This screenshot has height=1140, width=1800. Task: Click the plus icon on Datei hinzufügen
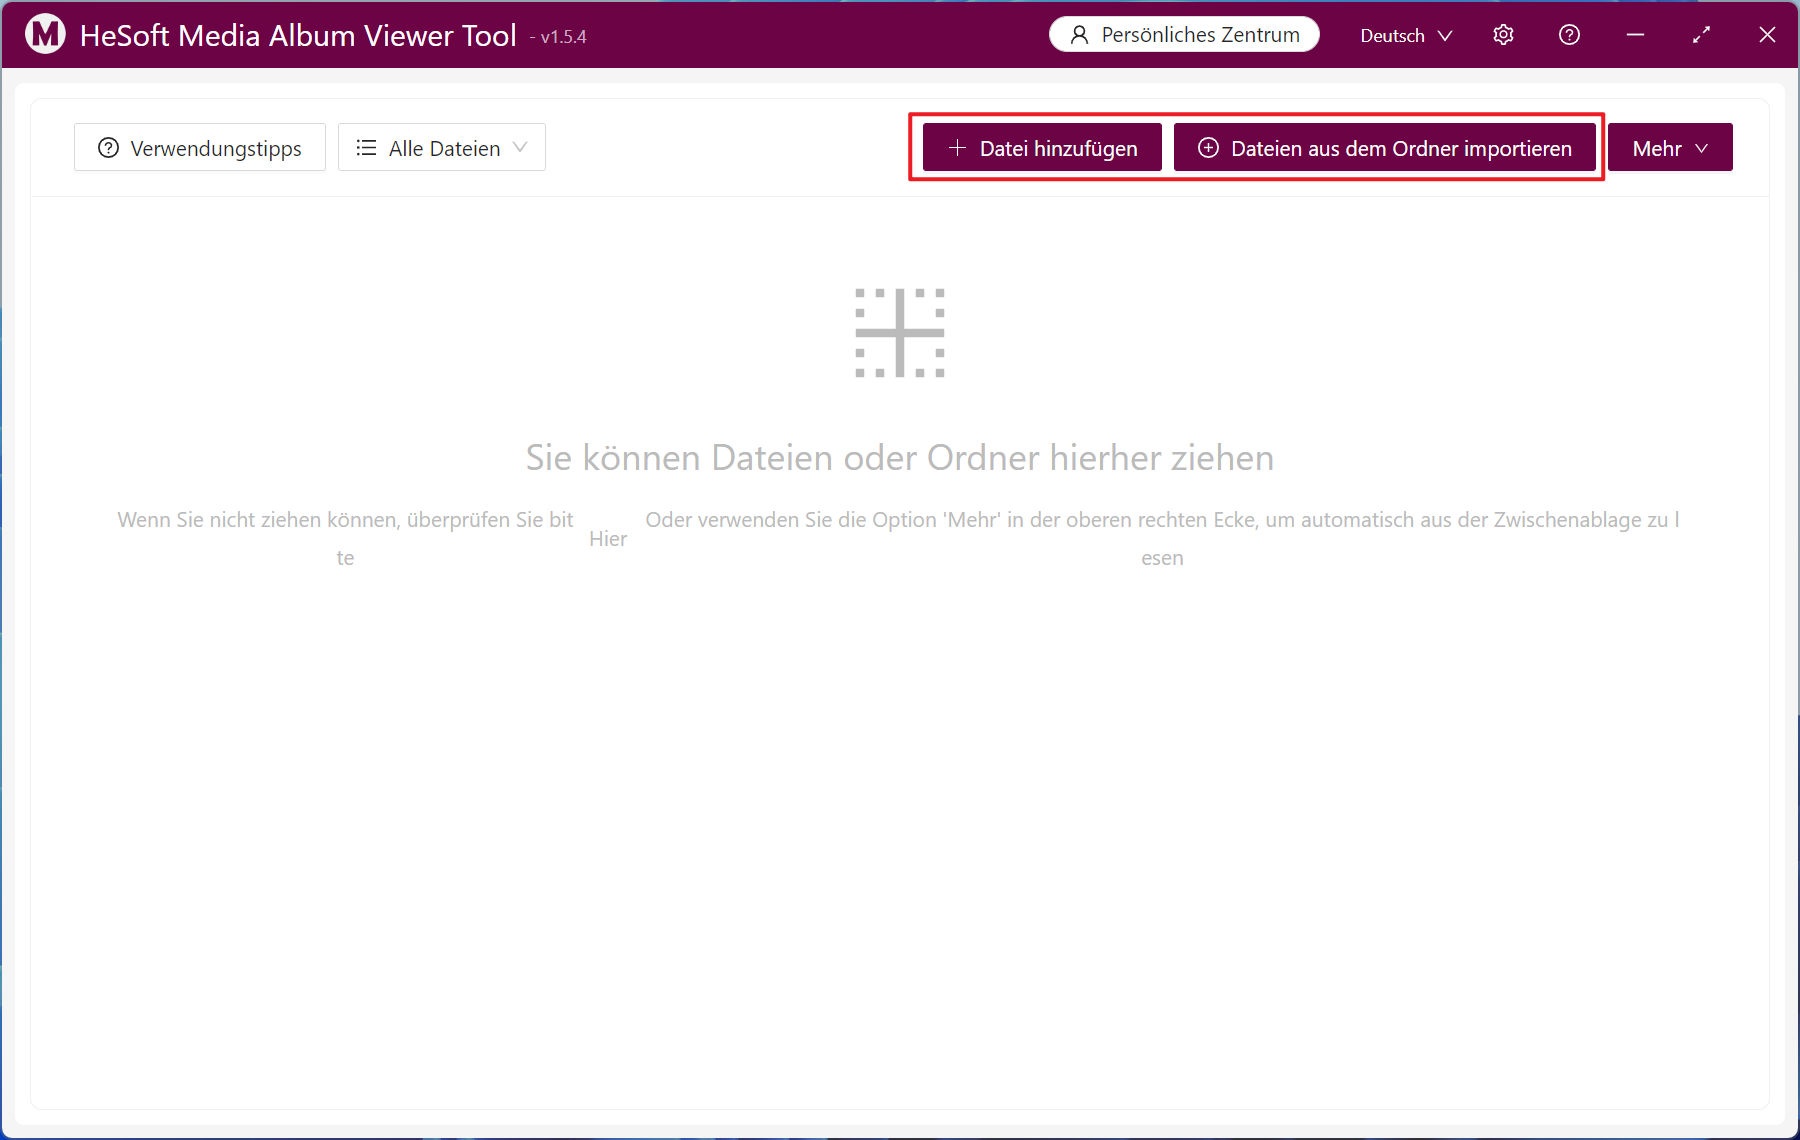coord(957,148)
